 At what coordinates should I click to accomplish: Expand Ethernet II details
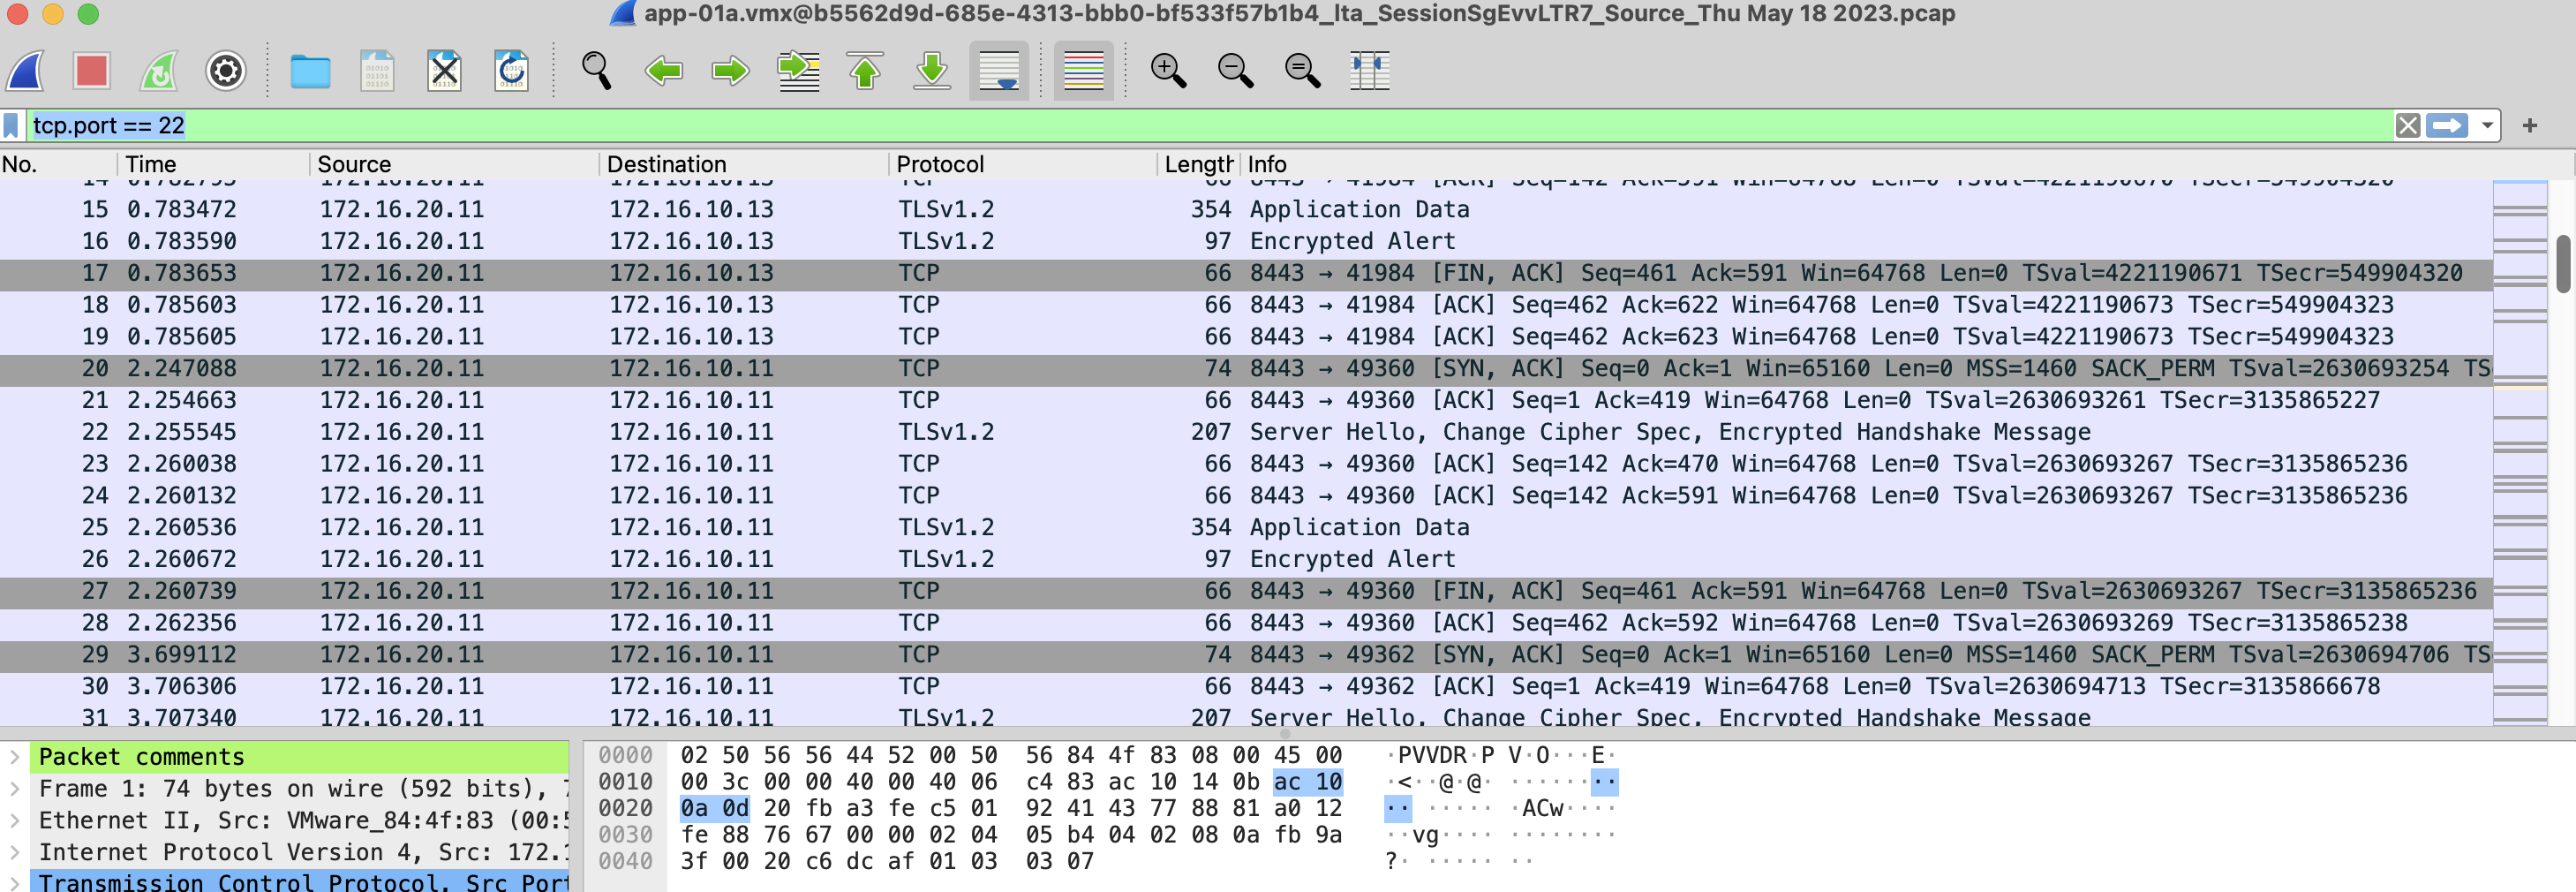[x=15, y=820]
